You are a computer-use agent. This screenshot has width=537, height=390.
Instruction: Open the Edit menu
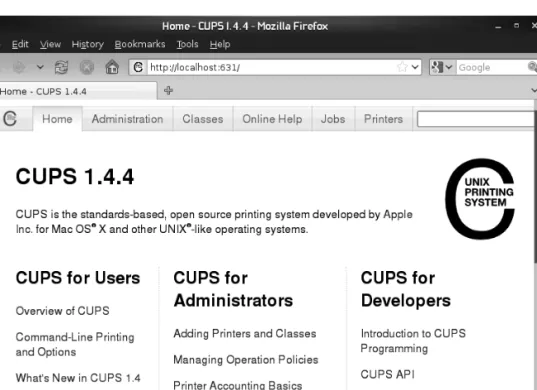click(20, 44)
